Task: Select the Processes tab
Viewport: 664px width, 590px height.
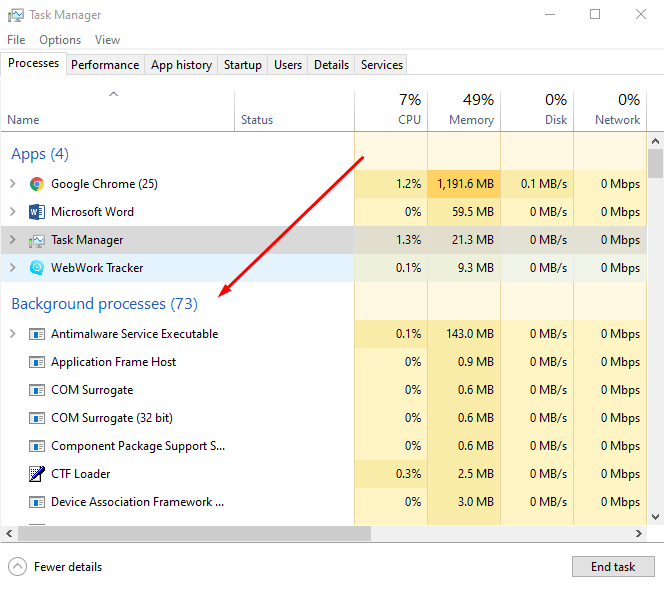Action: [x=33, y=63]
